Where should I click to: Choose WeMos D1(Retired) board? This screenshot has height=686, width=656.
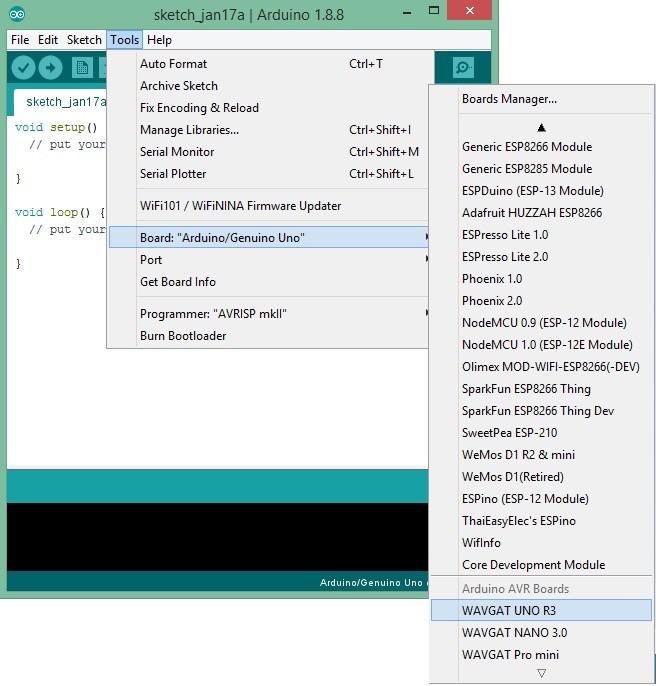coord(541,477)
